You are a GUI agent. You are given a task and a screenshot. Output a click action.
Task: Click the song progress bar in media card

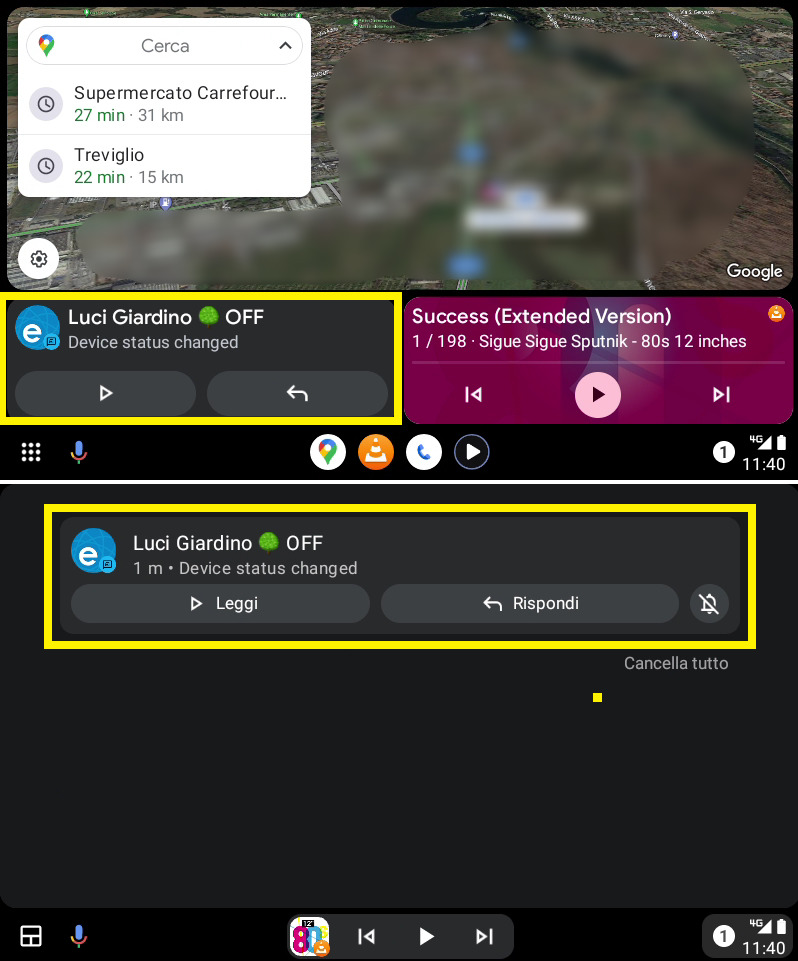(598, 362)
